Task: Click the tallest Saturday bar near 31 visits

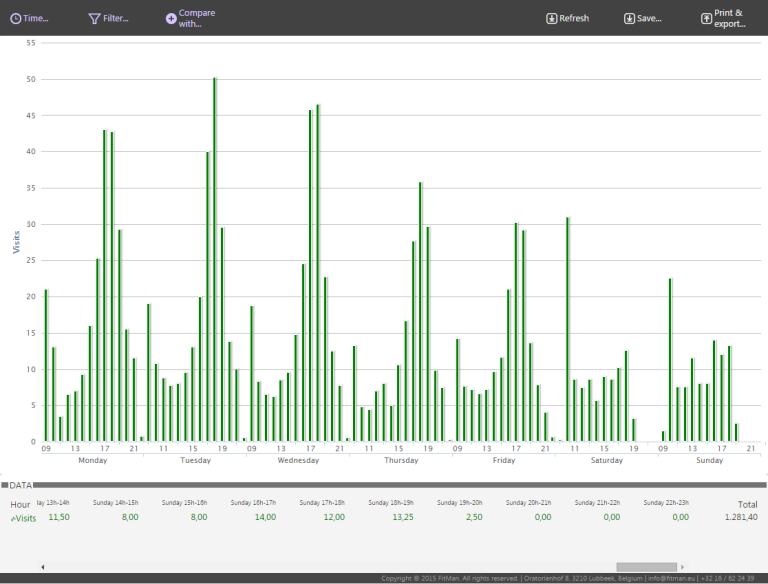Action: [x=568, y=329]
